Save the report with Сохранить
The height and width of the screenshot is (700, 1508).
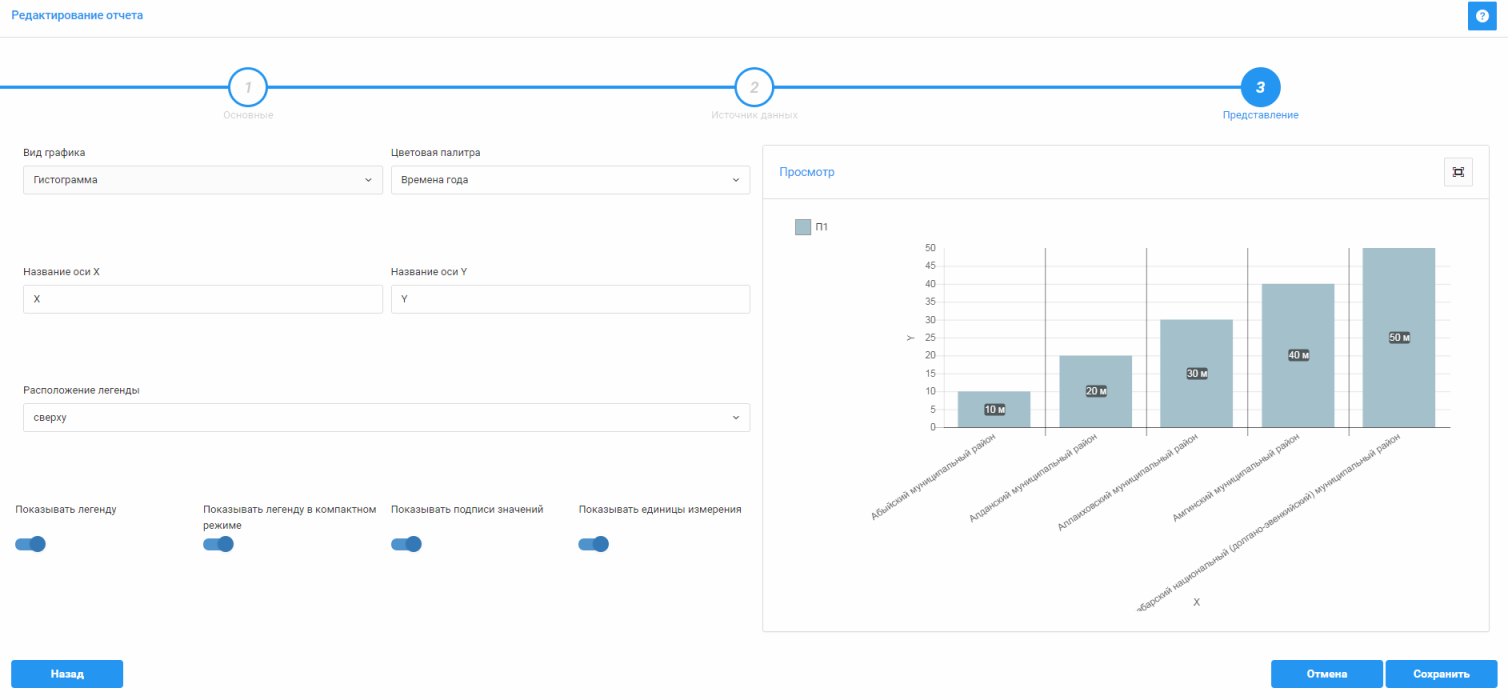pyautogui.click(x=1441, y=674)
